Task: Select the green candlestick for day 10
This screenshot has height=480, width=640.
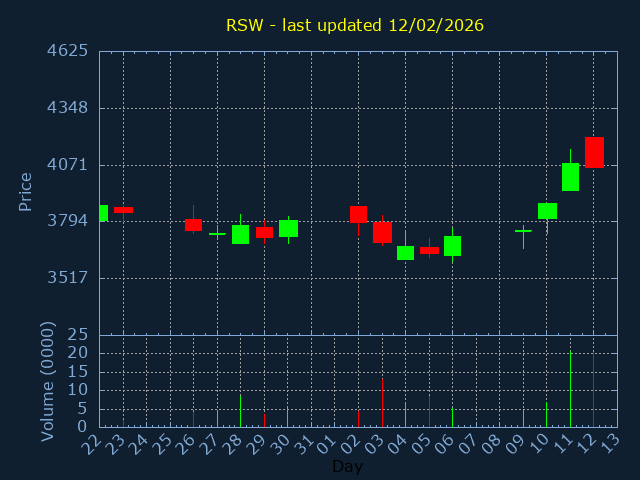Action: click(547, 211)
